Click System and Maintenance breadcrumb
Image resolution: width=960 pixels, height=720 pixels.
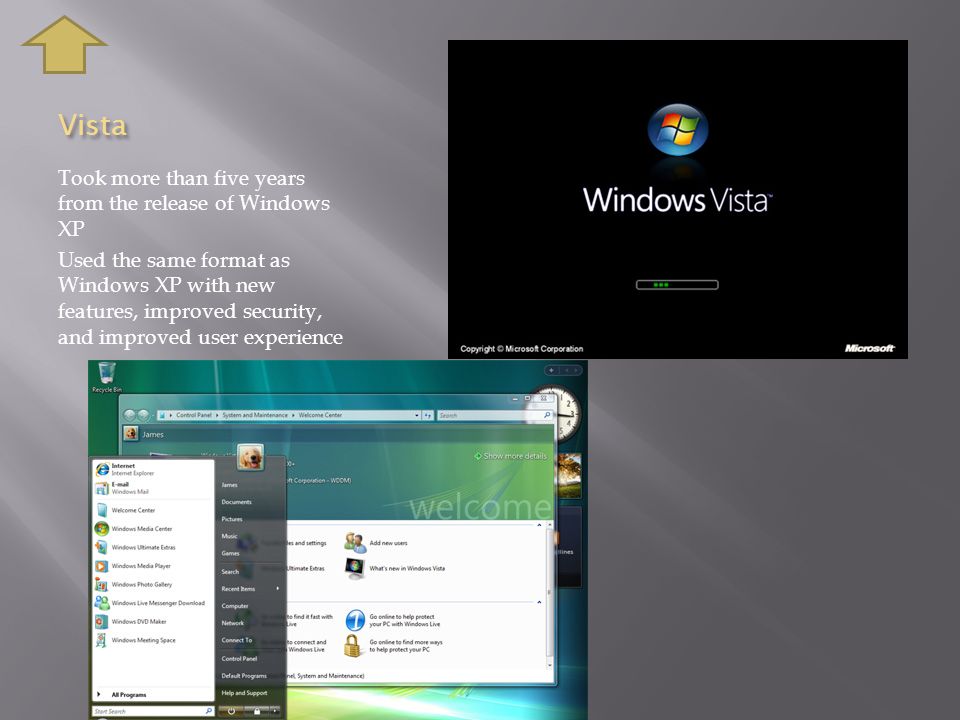(x=255, y=415)
